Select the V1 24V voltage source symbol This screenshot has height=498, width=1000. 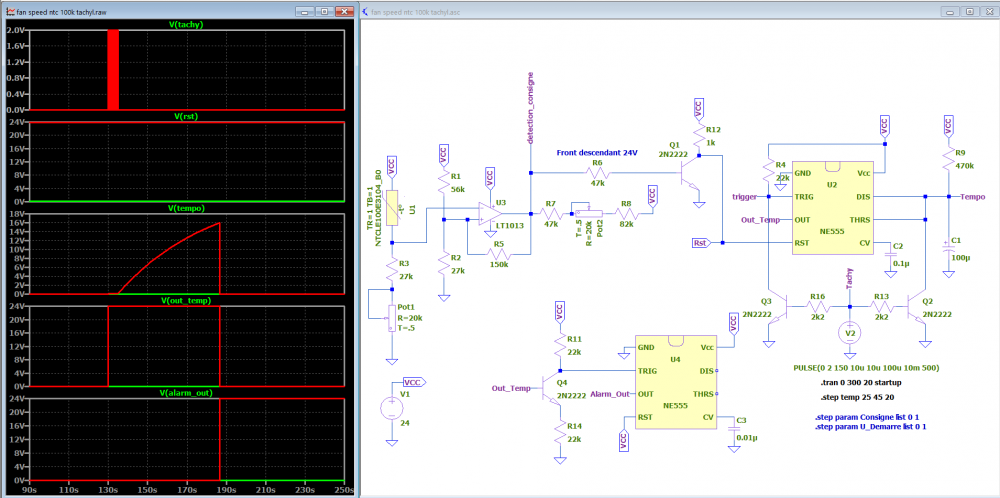point(393,407)
